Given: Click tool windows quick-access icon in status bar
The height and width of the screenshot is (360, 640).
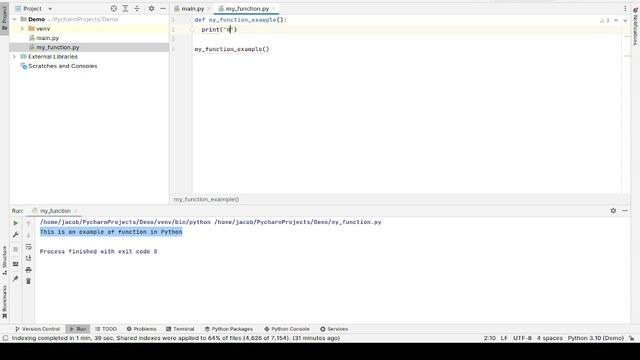Looking at the screenshot, I should point(5,338).
